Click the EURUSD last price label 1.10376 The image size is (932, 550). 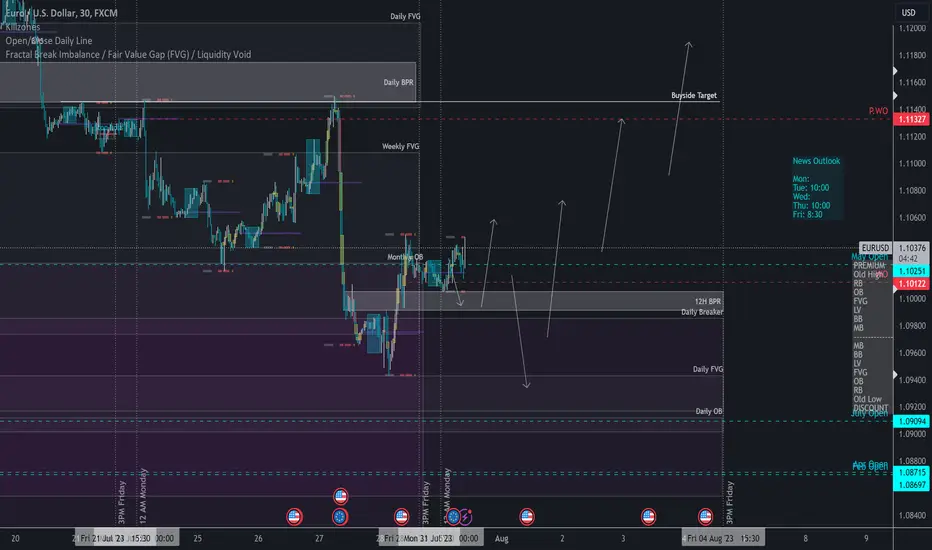click(x=912, y=247)
